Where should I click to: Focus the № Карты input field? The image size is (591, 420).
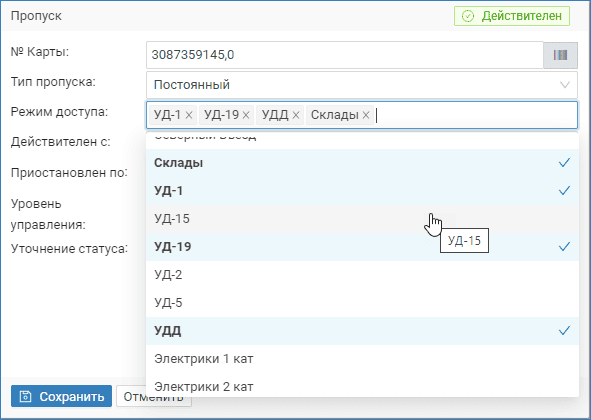[344, 55]
